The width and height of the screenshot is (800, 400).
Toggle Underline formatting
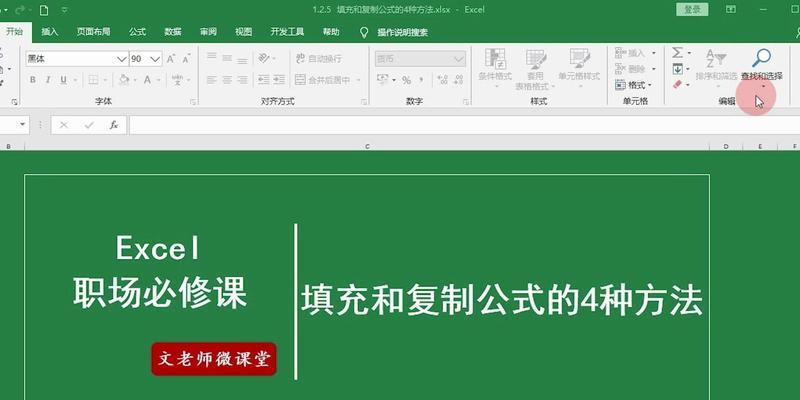pyautogui.click(x=63, y=80)
